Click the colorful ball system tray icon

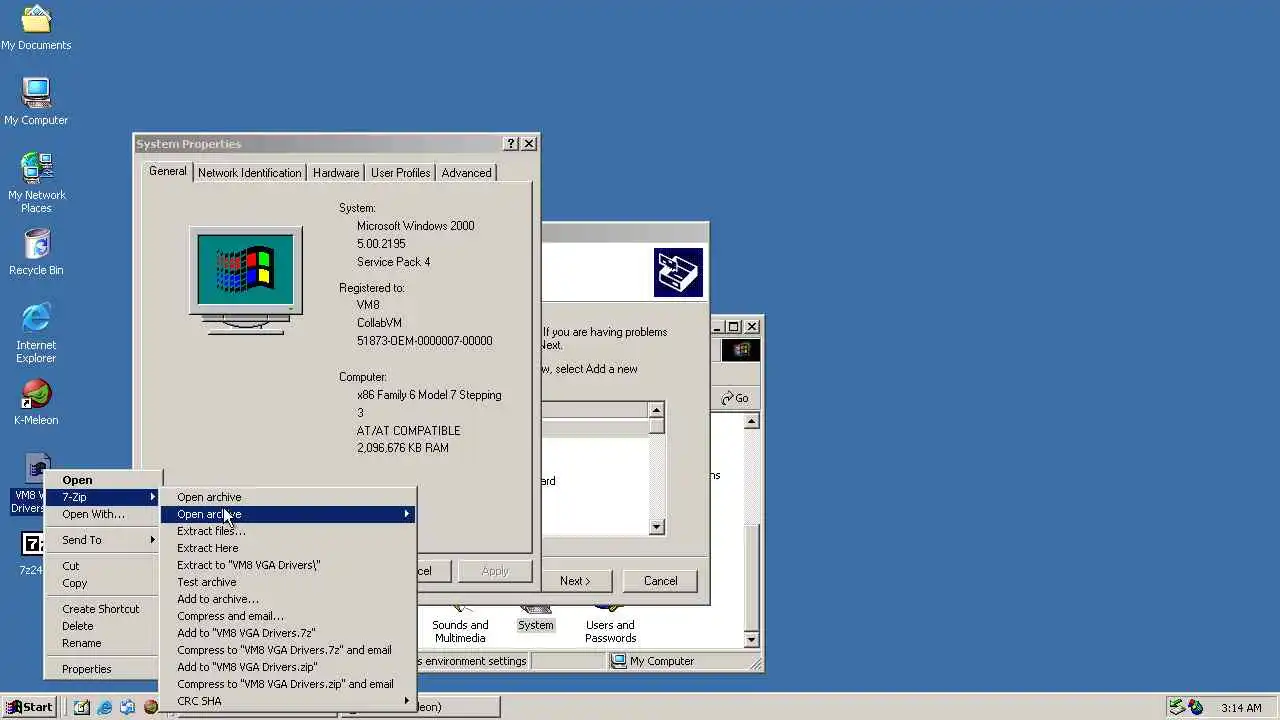pyautogui.click(x=1196, y=707)
